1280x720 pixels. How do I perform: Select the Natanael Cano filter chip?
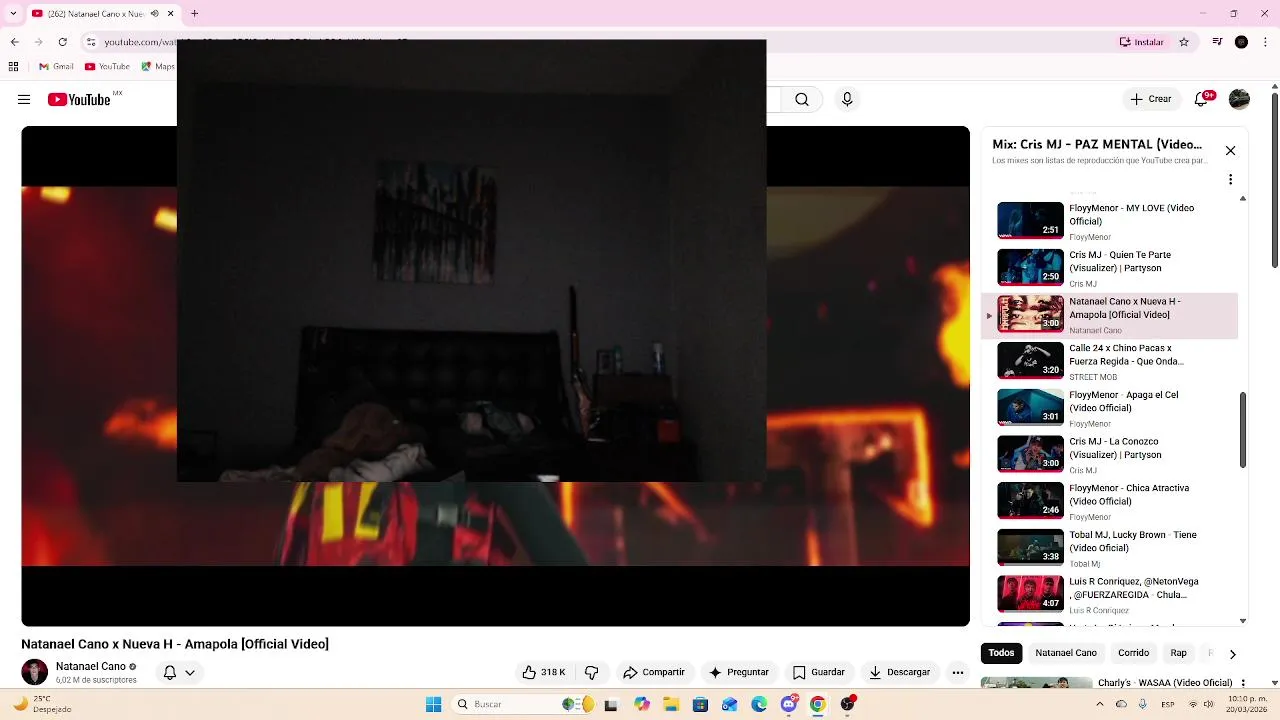pyautogui.click(x=1066, y=653)
